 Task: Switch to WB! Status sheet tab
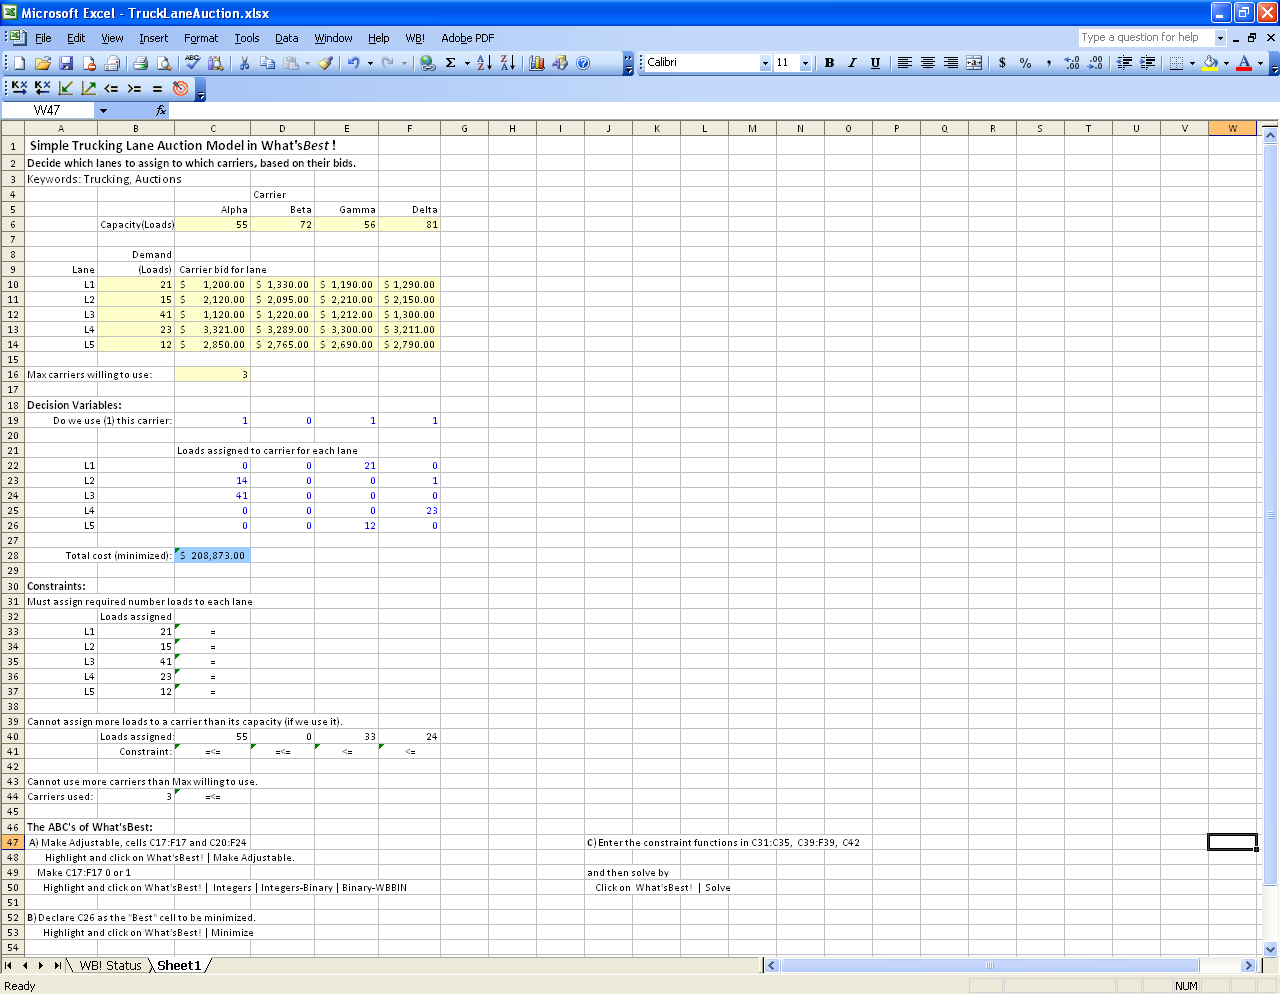110,965
